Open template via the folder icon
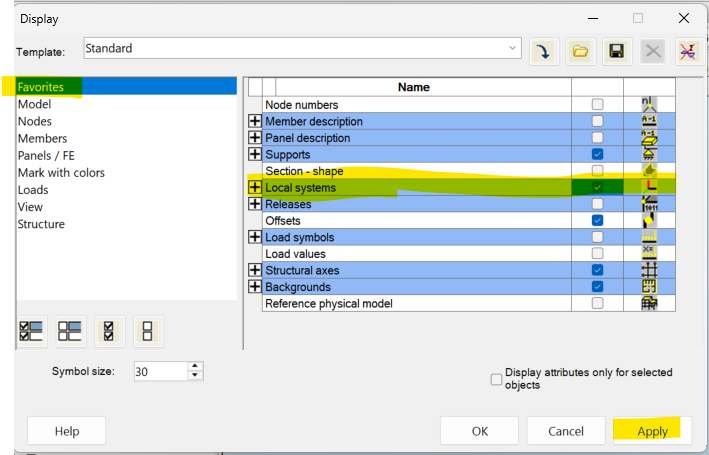Screen dimensions: 709x455 581,51
